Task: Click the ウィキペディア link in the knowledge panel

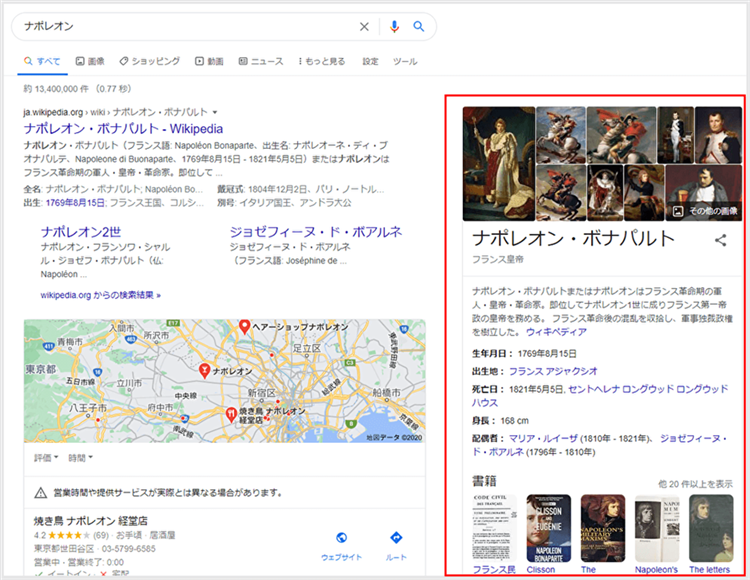Action: [x=556, y=331]
